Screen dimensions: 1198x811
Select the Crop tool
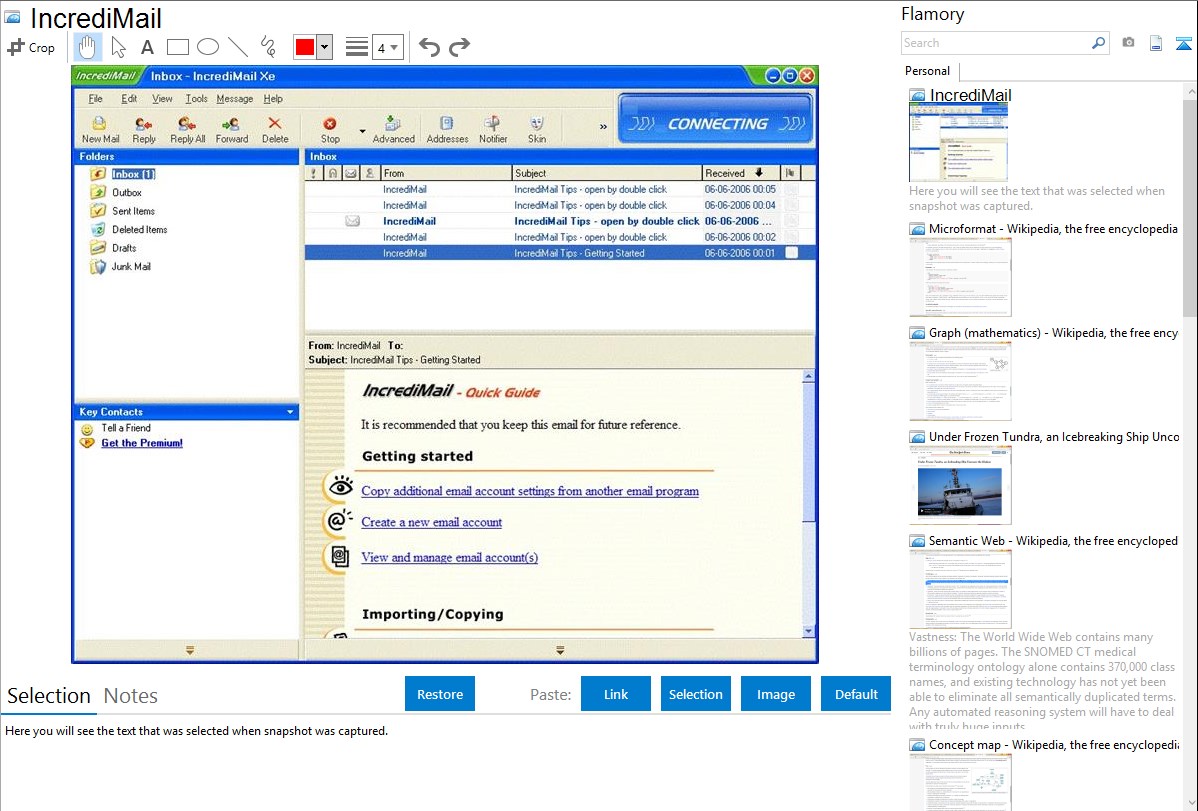point(31,47)
